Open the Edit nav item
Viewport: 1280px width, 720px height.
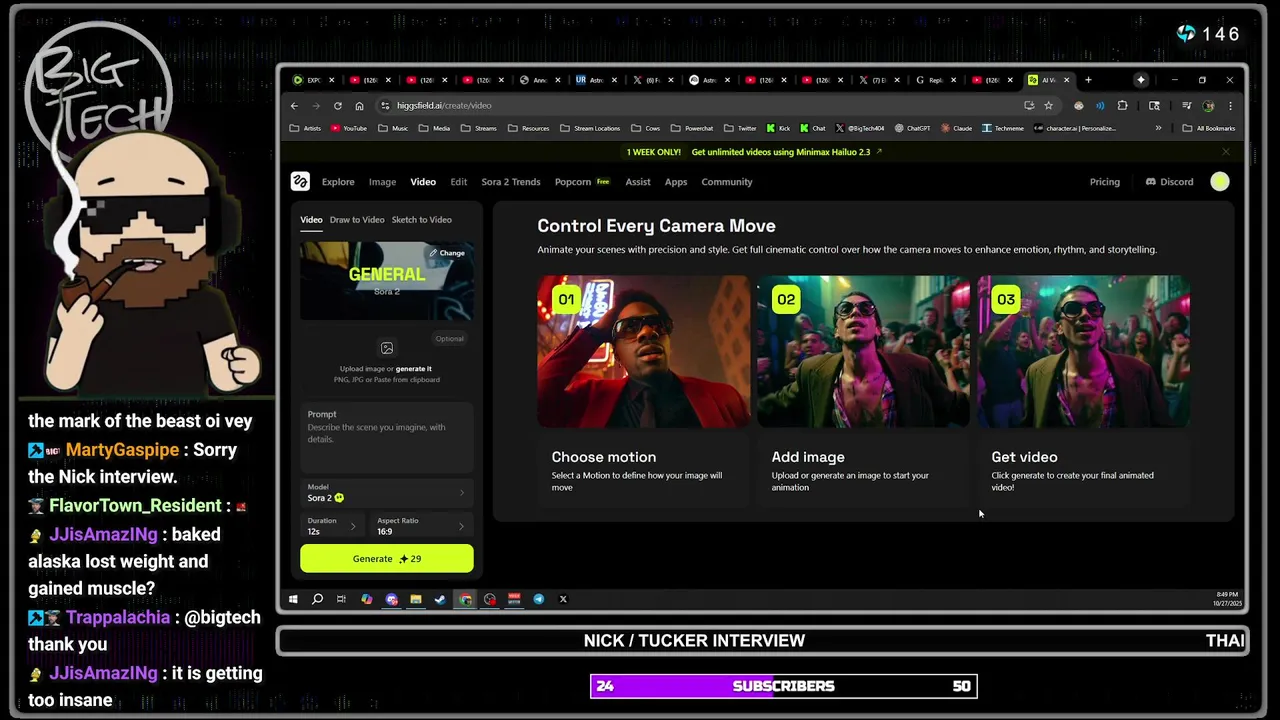458,182
